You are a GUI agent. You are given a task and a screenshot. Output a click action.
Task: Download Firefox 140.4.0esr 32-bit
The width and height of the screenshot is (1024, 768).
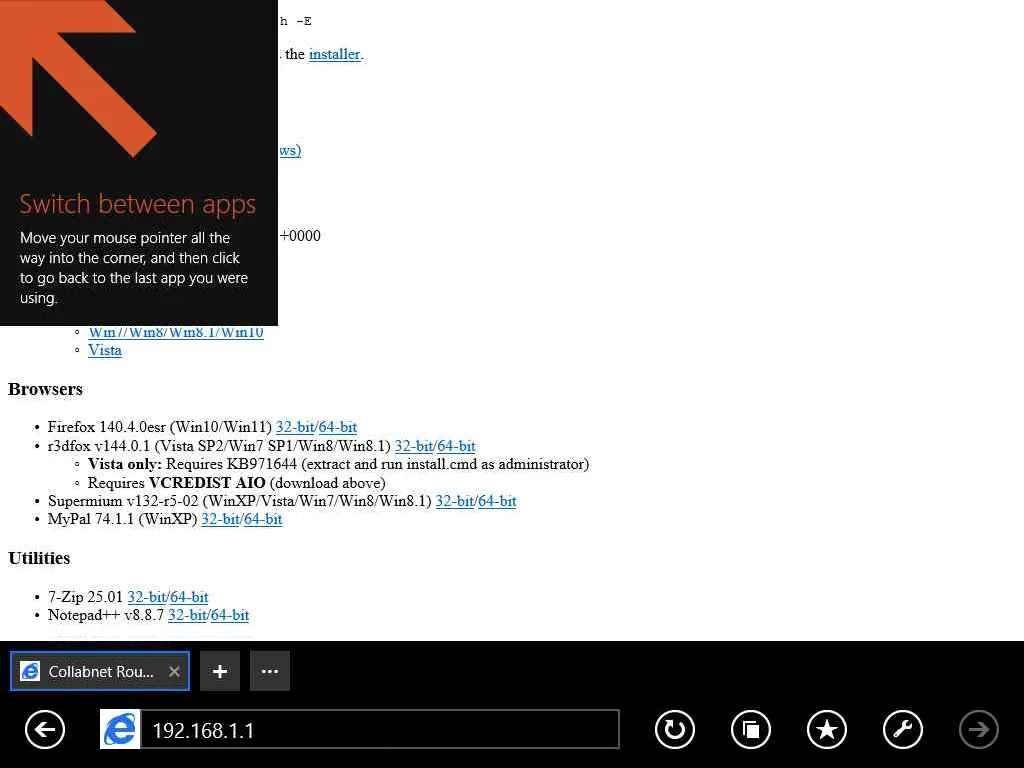295,427
